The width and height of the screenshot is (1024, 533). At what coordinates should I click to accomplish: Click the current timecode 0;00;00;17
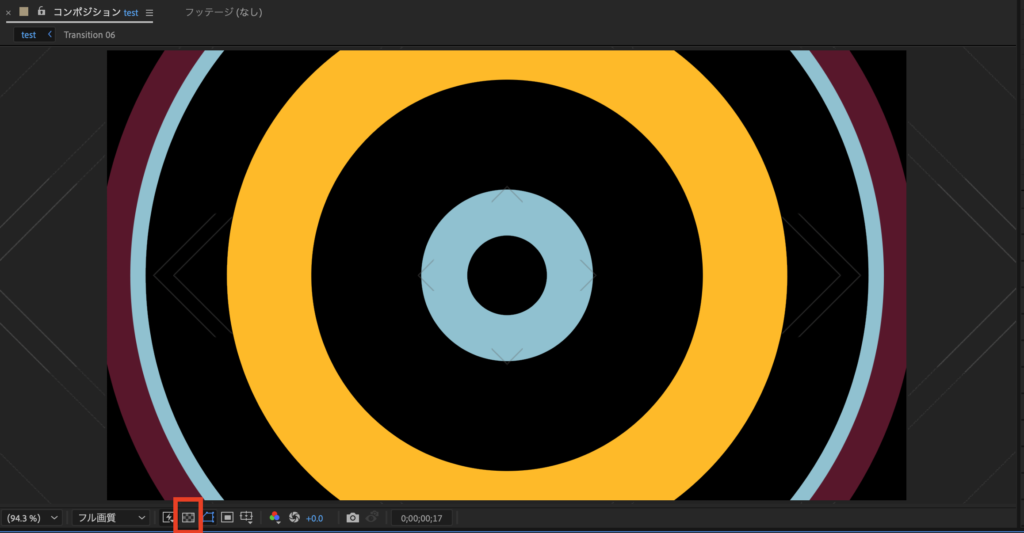pyautogui.click(x=421, y=518)
